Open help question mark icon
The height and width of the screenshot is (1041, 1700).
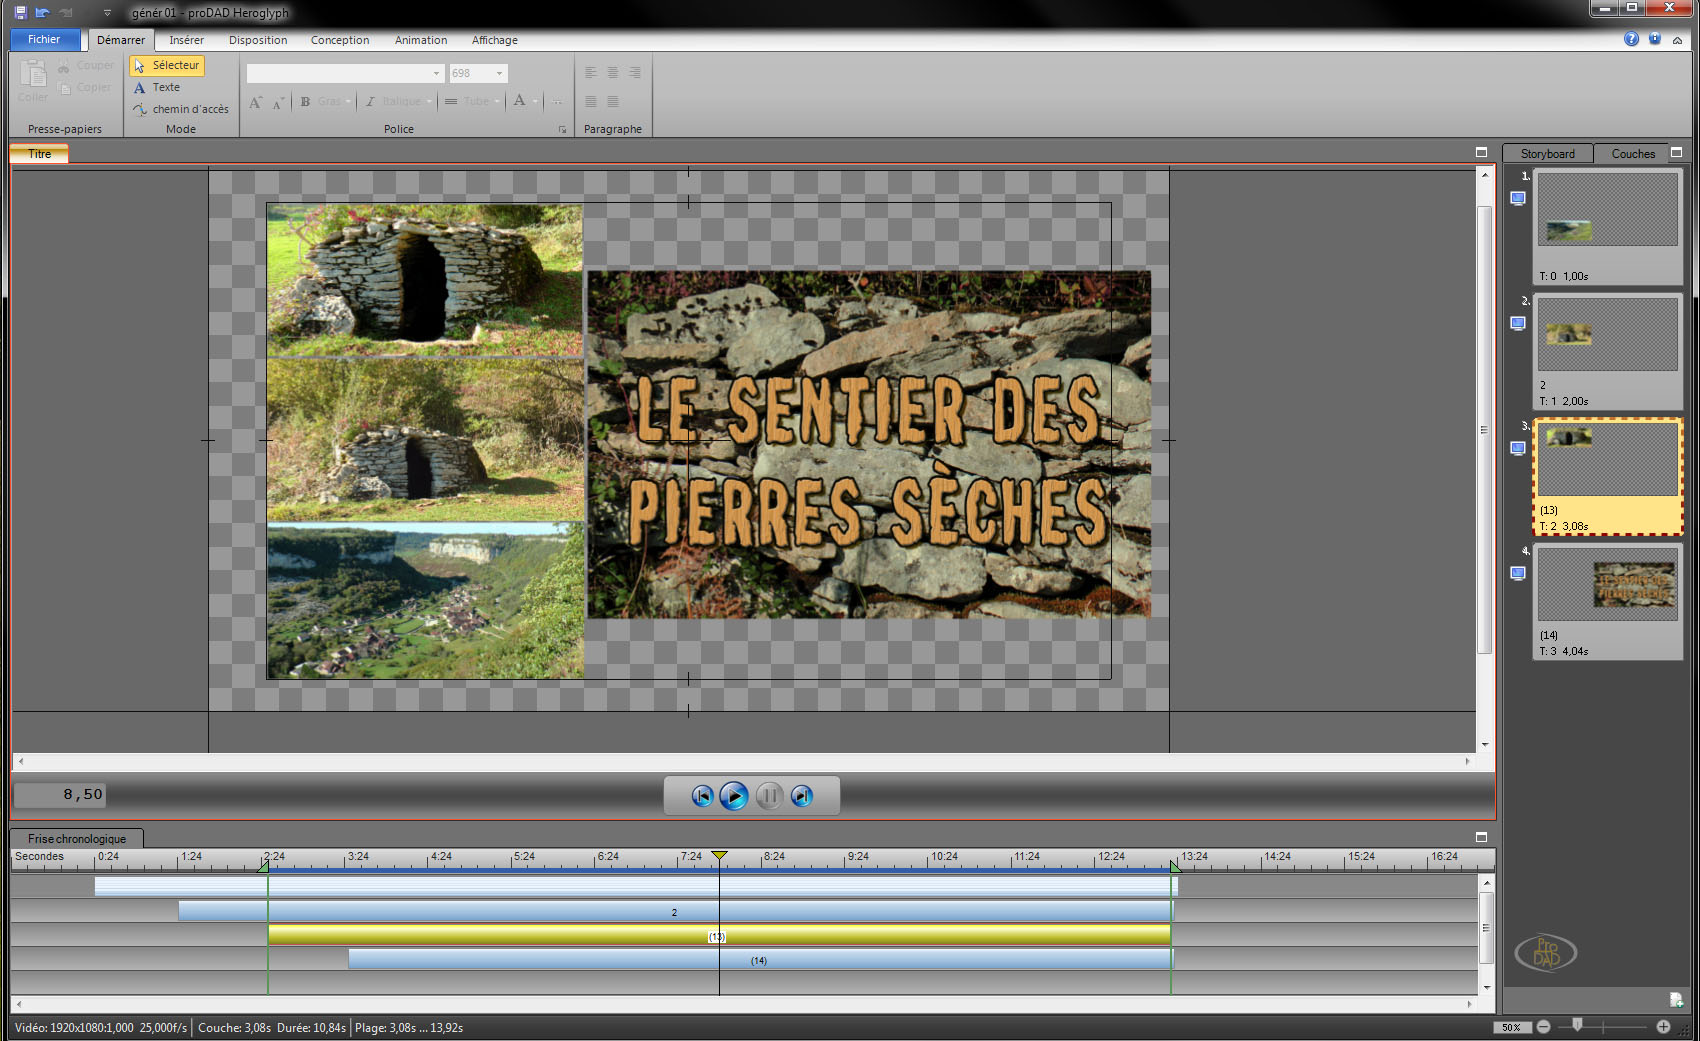click(1631, 39)
